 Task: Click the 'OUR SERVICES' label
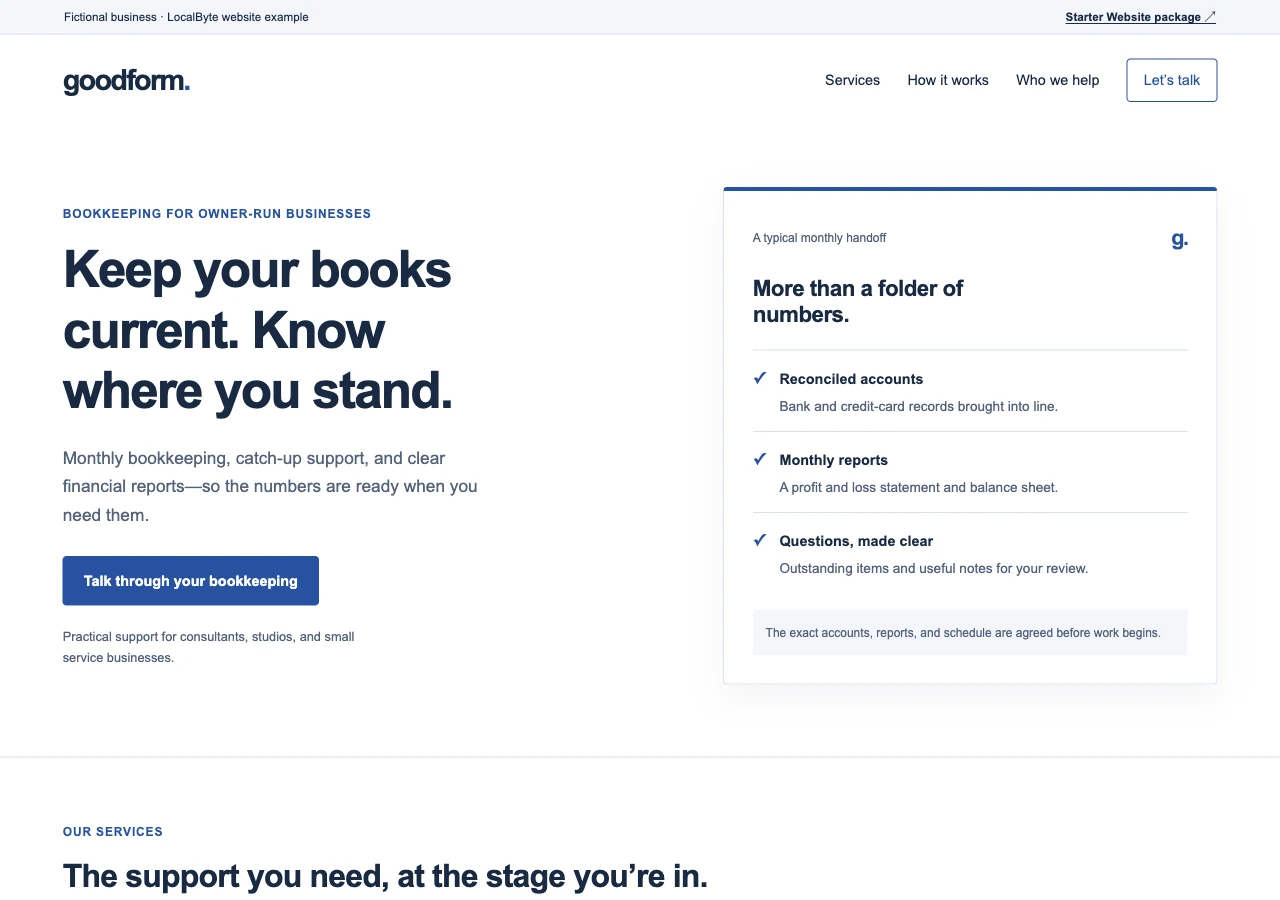(113, 832)
